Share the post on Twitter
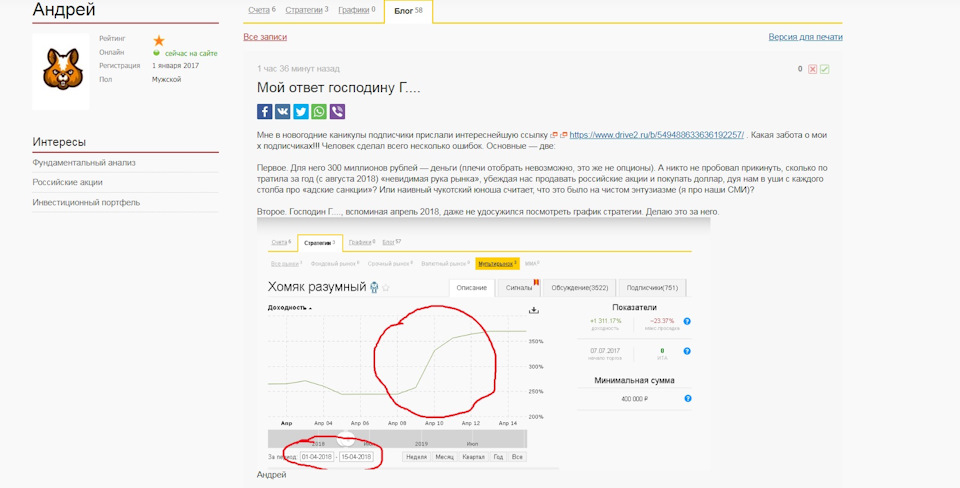The height and width of the screenshot is (488, 960). (x=300, y=112)
